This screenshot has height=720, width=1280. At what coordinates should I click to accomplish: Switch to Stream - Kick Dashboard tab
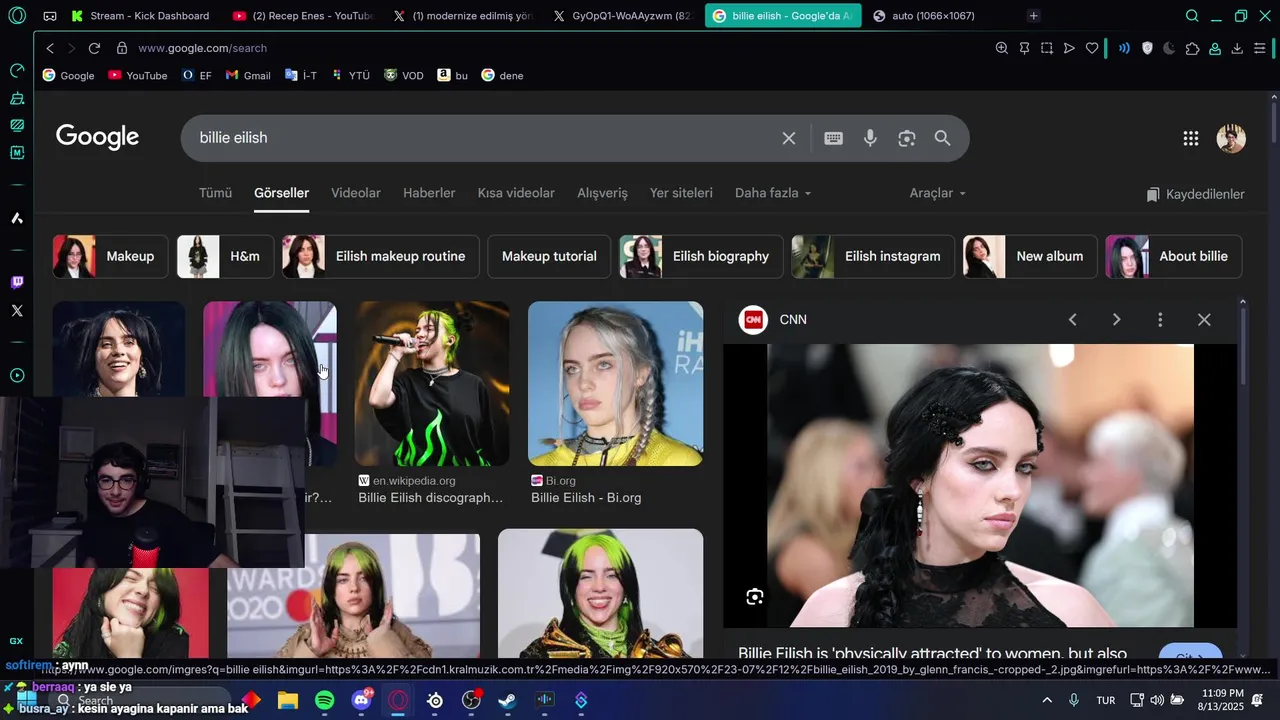(x=140, y=16)
